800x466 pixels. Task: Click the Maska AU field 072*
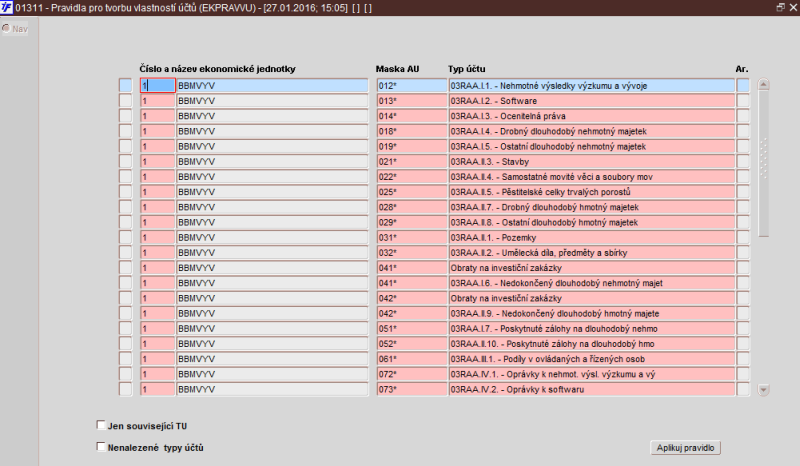click(x=412, y=374)
